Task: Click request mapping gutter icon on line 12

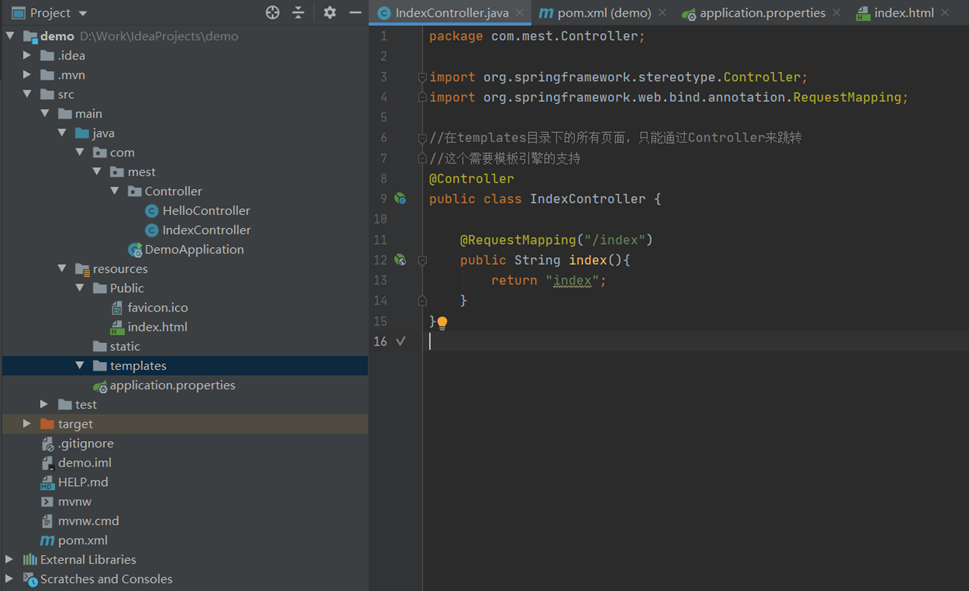Action: pyautogui.click(x=400, y=260)
